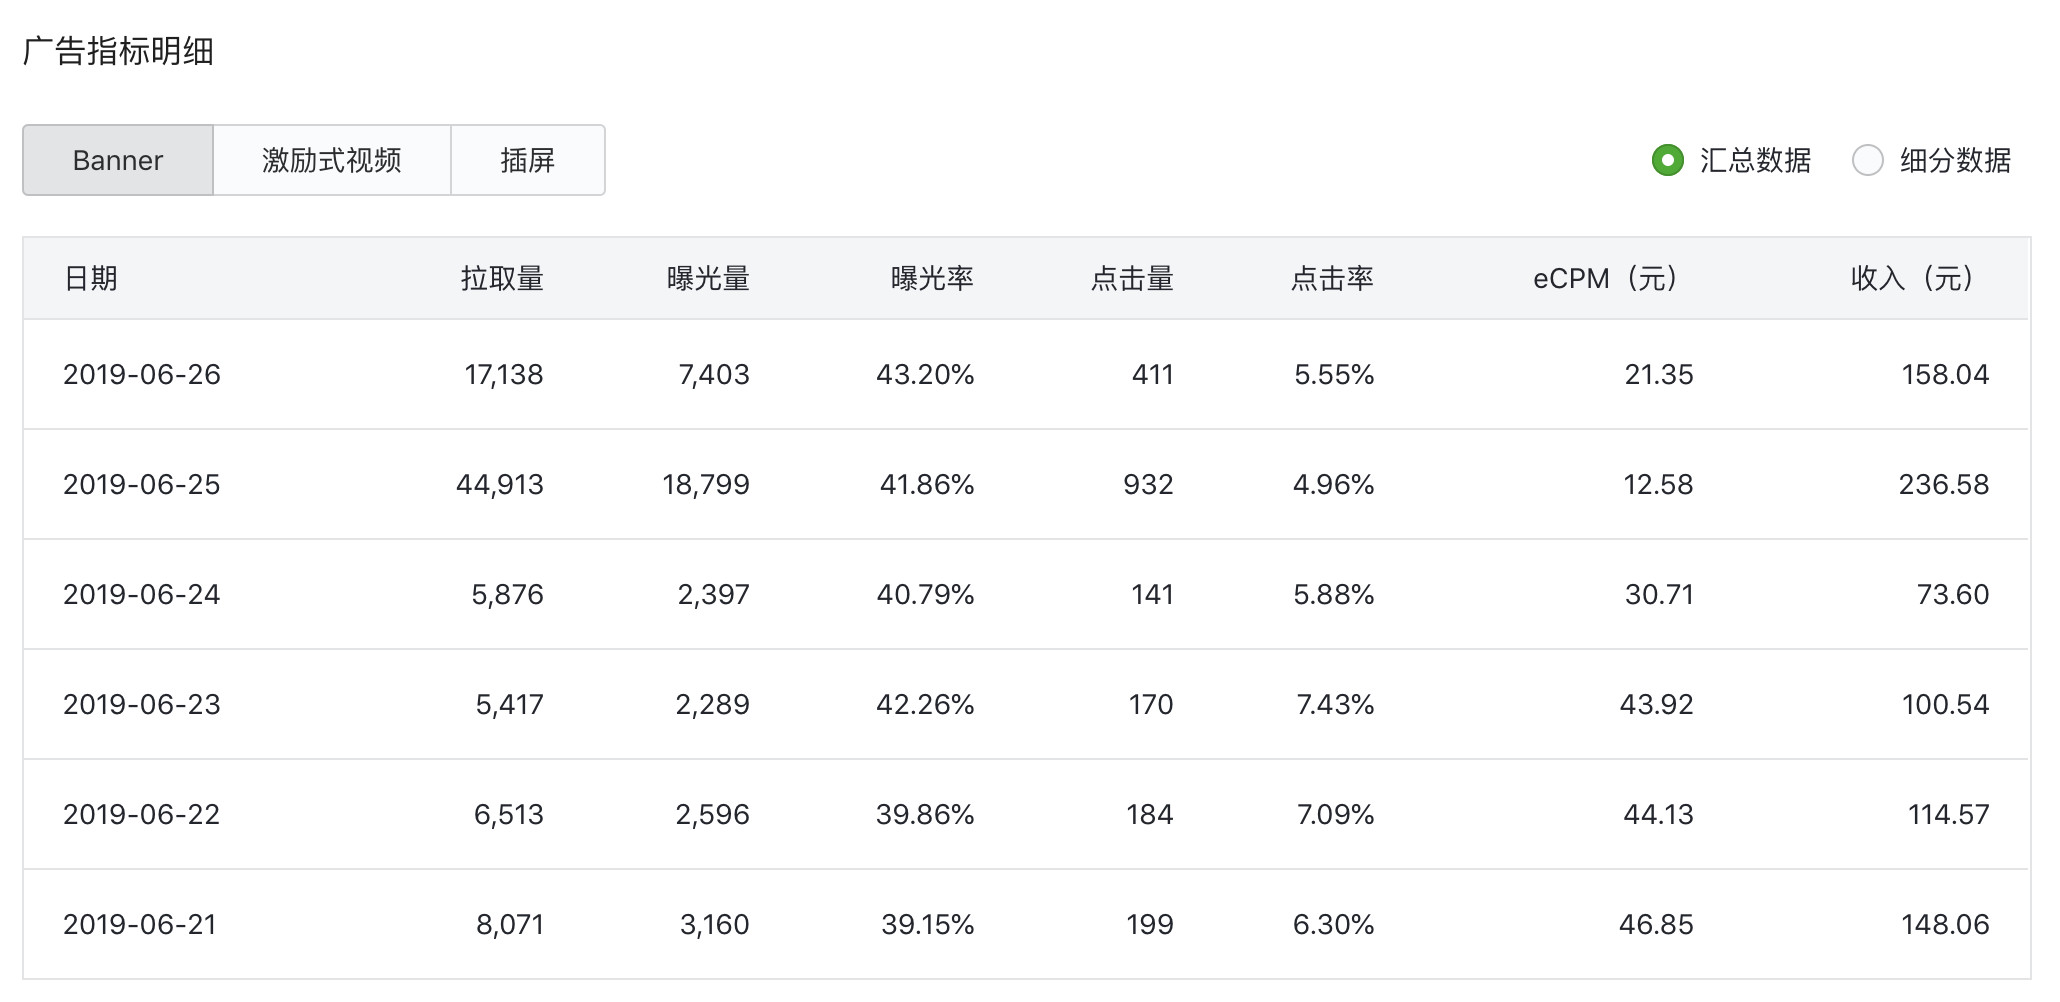This screenshot has height=1002, width=2060.
Task: Select the 2019-06-25 date row
Action: pos(142,484)
